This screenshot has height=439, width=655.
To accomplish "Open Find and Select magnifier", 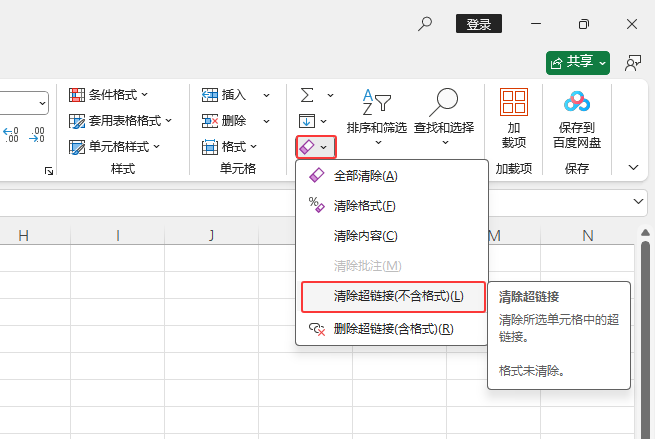I will click(443, 111).
